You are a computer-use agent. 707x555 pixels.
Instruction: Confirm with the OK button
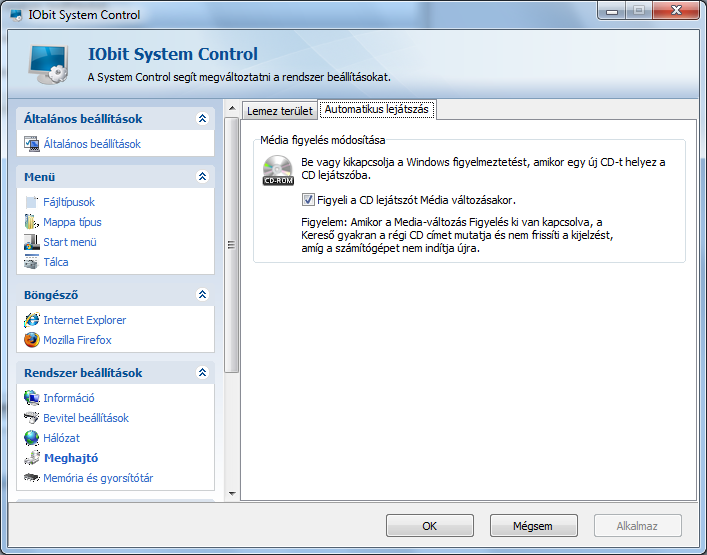coord(430,526)
